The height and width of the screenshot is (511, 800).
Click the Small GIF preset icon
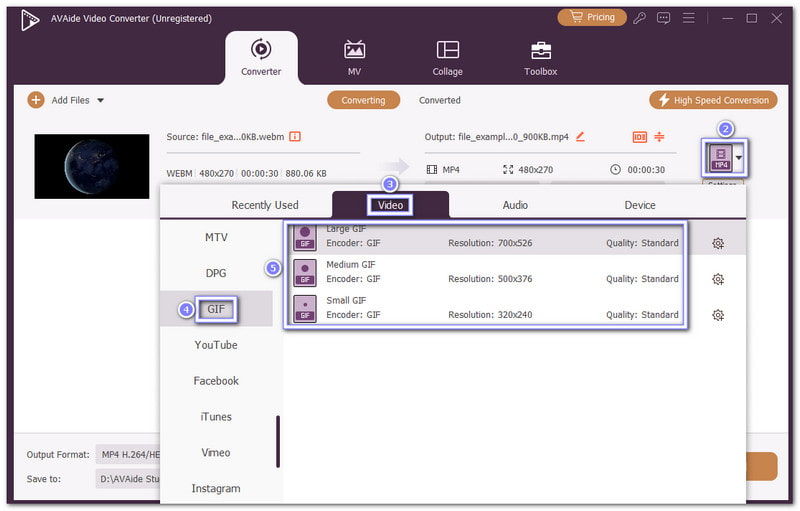pos(305,309)
